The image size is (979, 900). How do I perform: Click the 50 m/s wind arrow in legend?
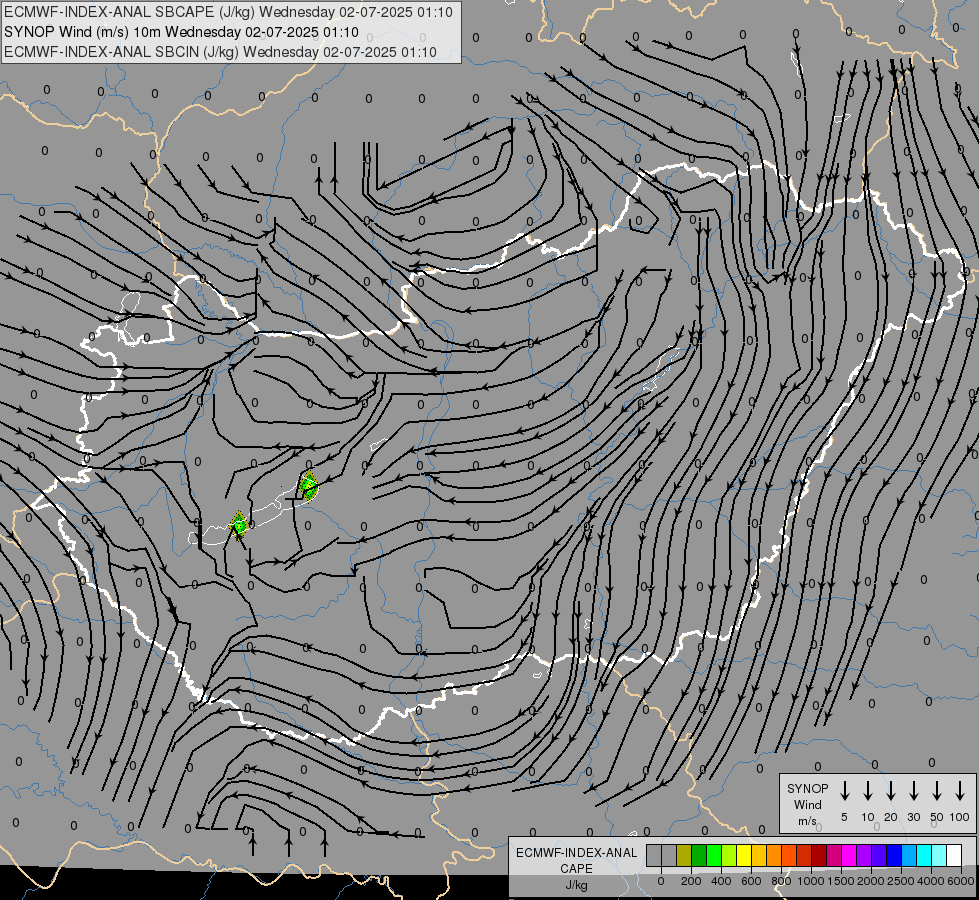point(937,790)
